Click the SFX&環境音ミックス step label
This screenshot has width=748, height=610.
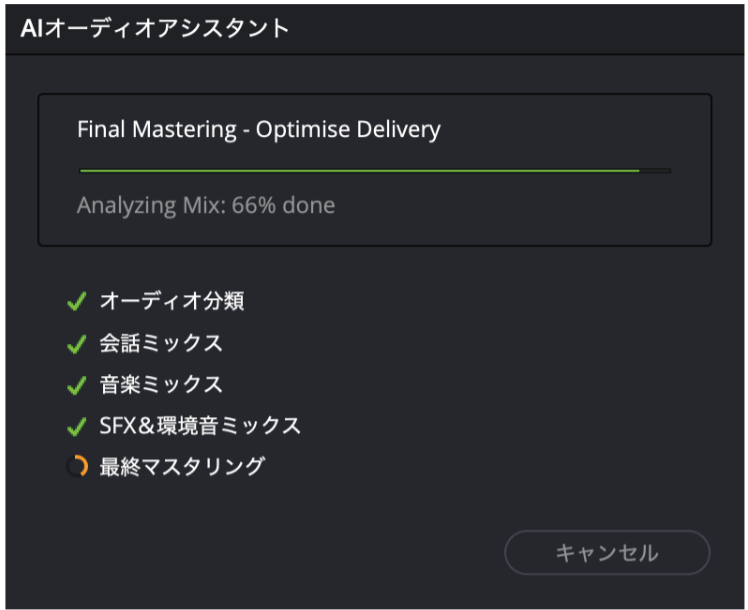pyautogui.click(x=200, y=426)
